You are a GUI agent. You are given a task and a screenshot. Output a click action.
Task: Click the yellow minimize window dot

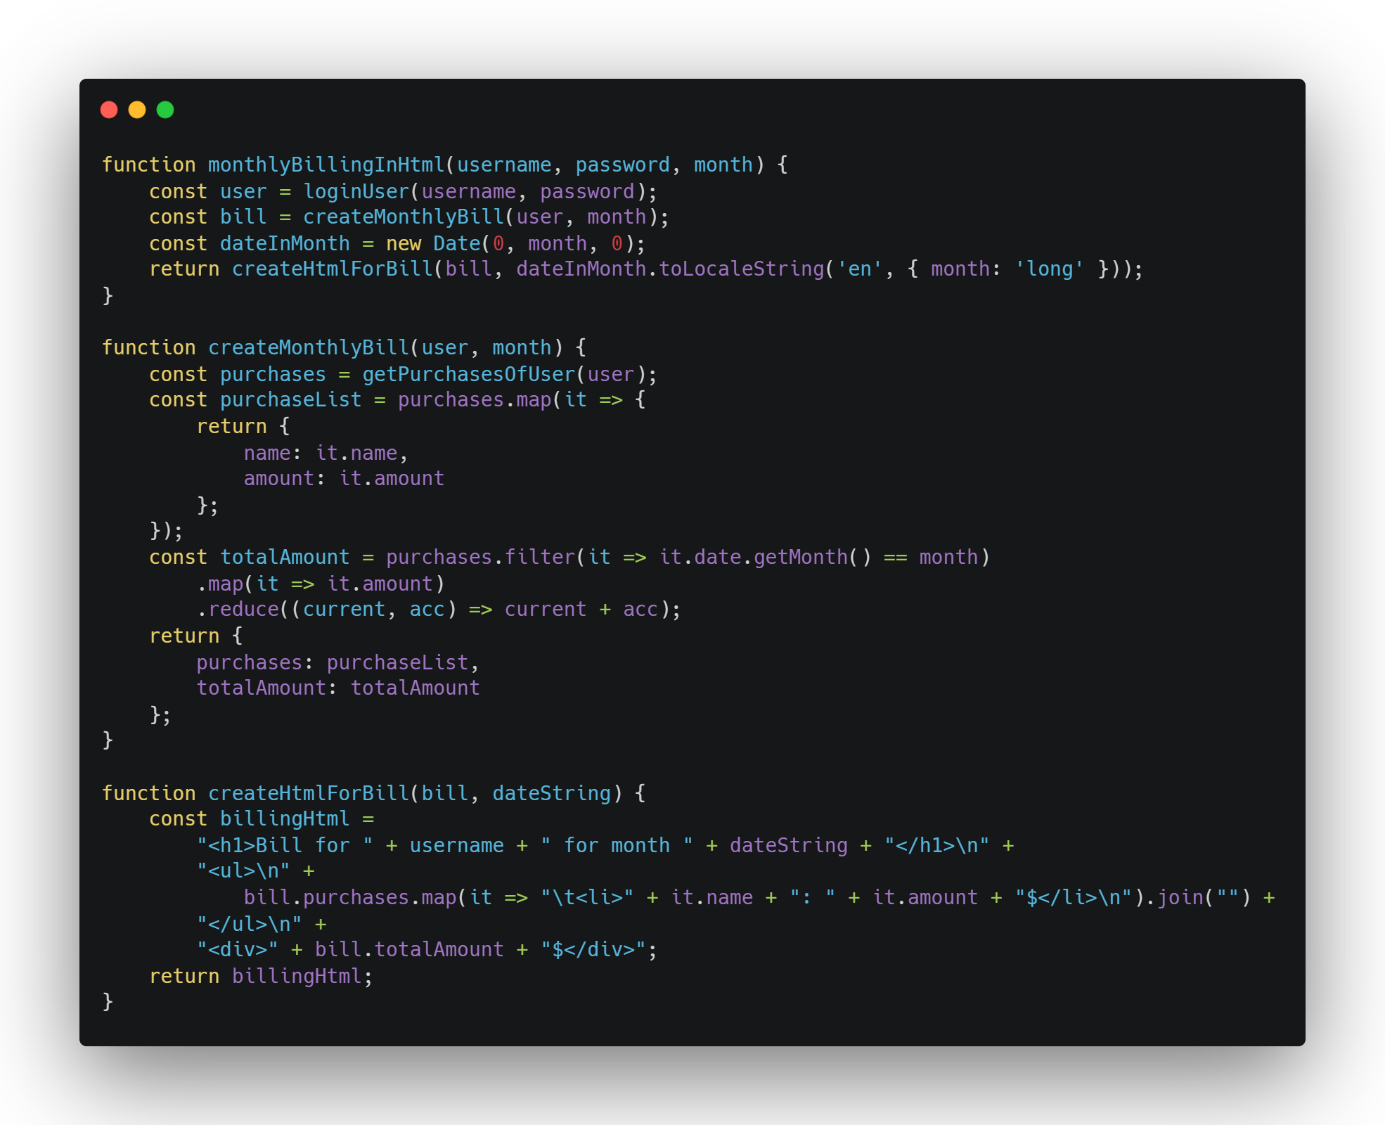coord(137,110)
